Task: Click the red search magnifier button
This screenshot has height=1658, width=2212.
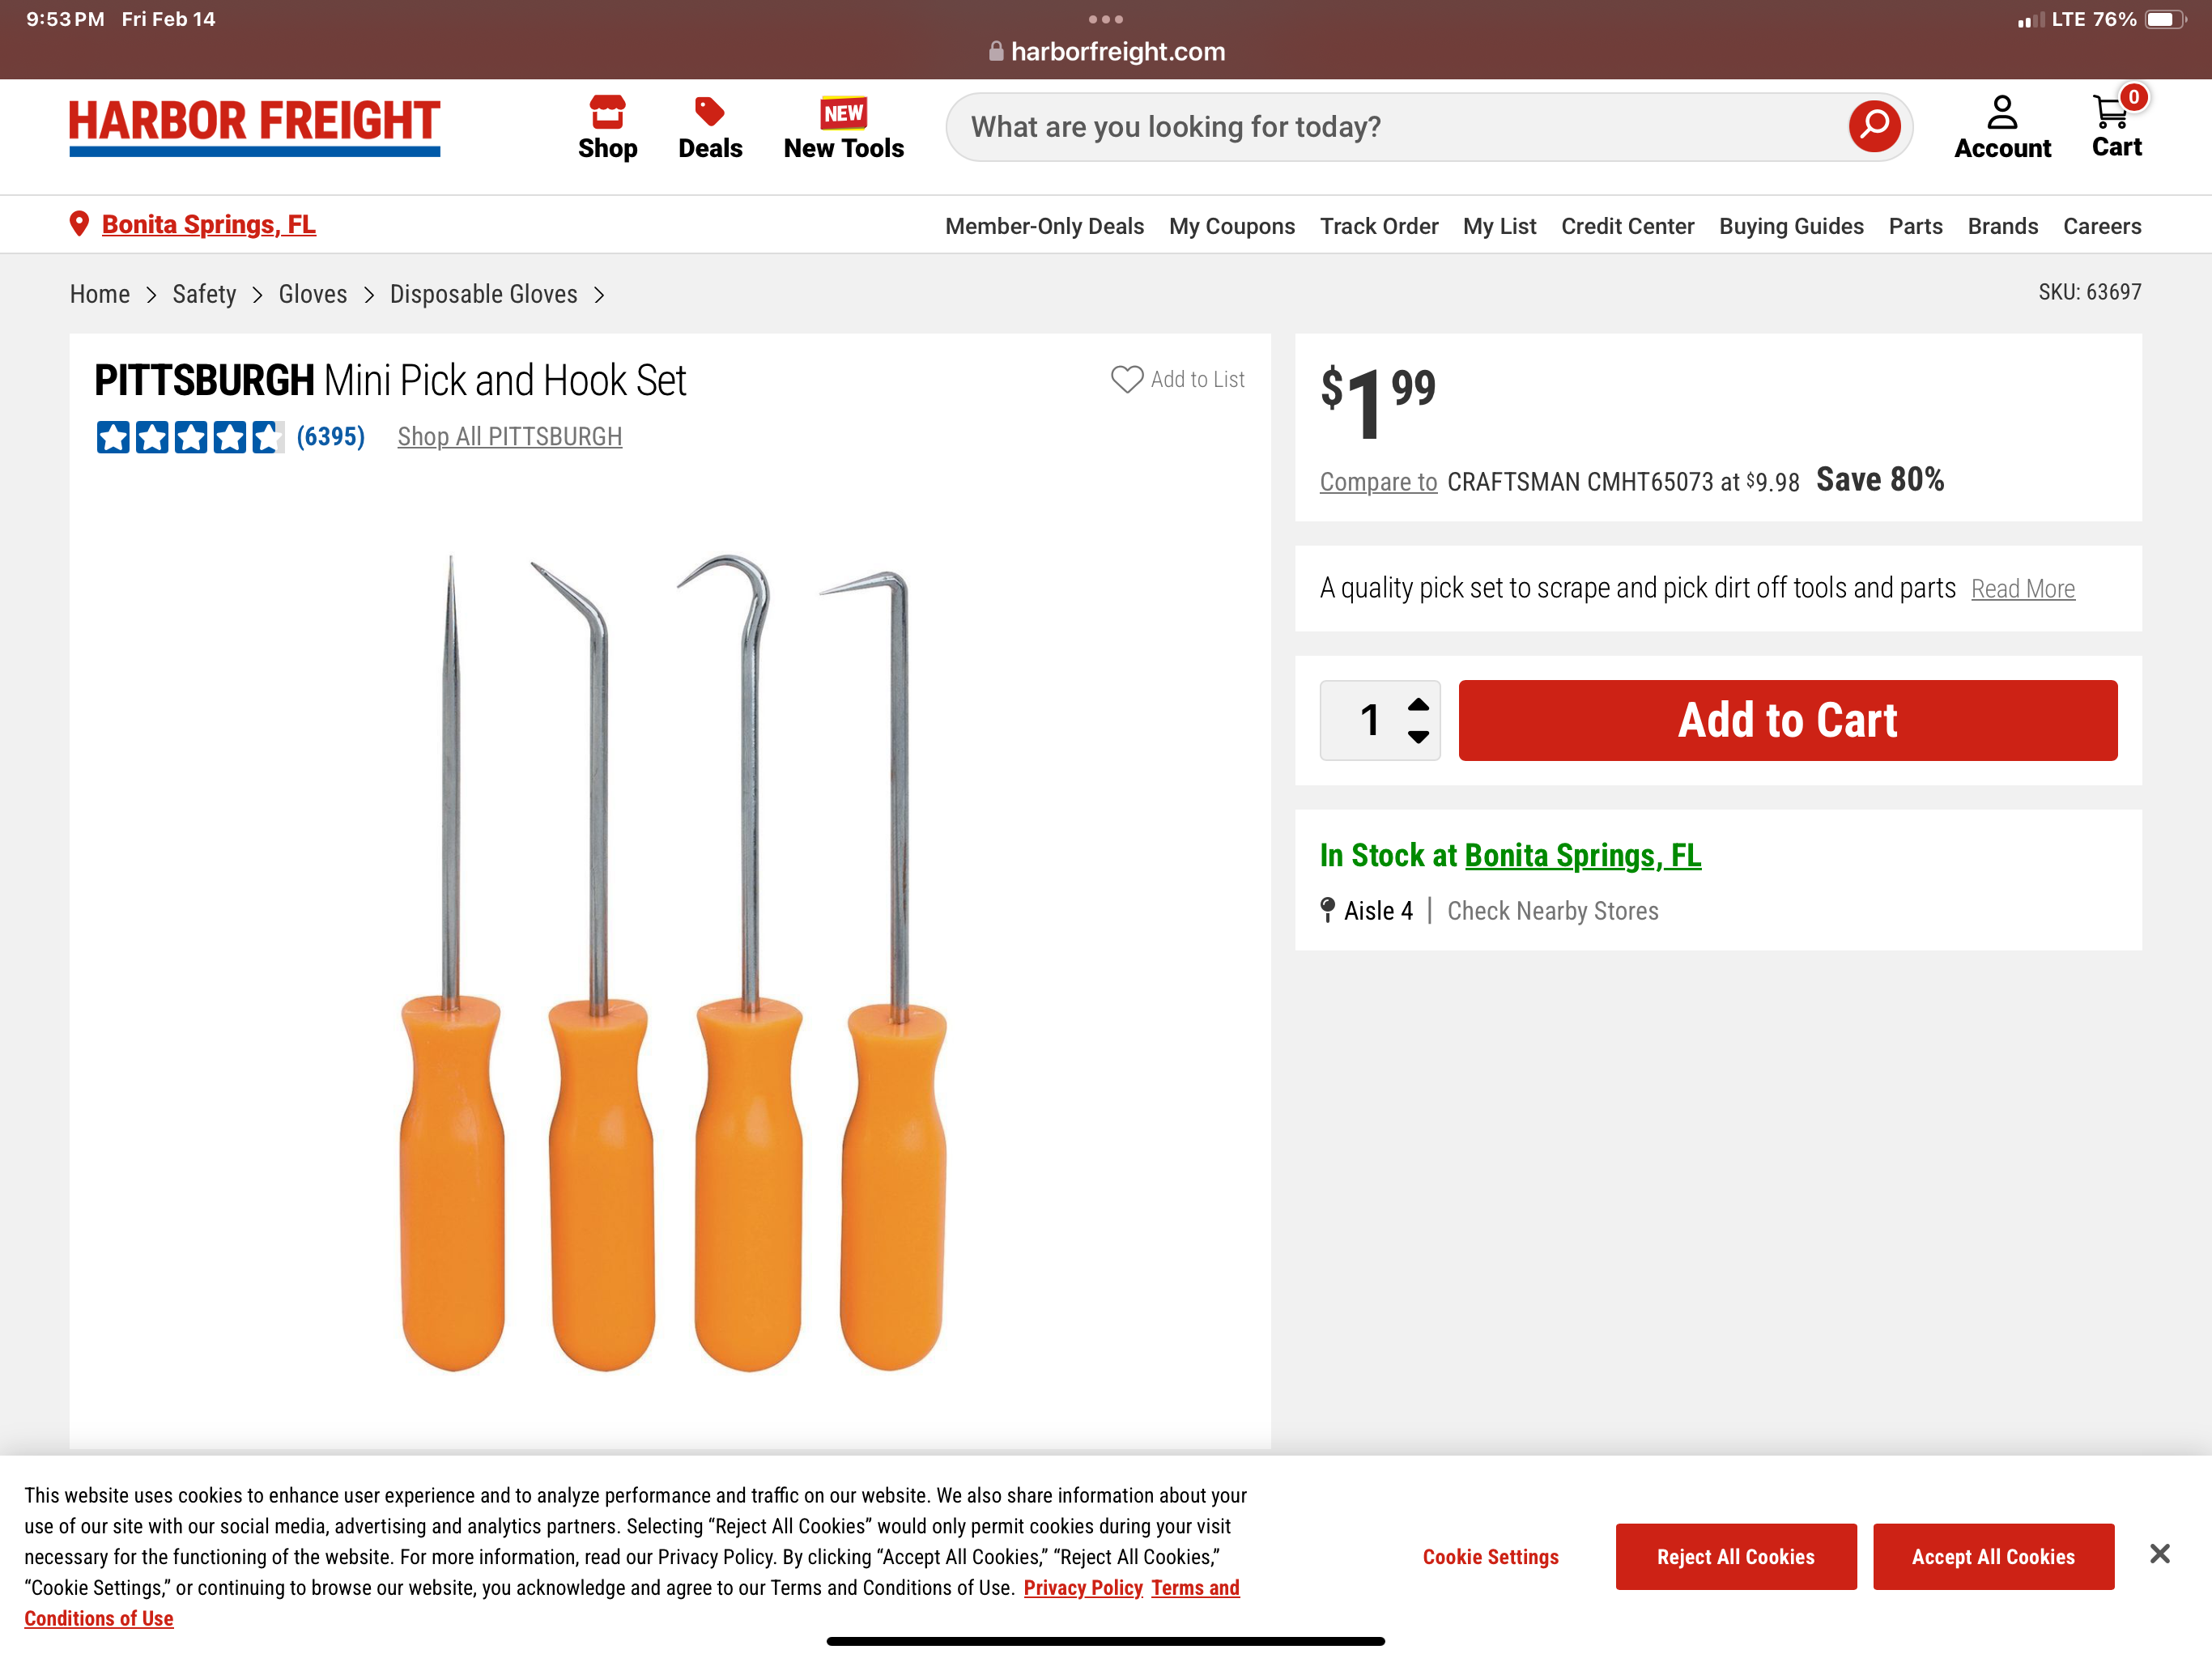Action: (x=1873, y=126)
